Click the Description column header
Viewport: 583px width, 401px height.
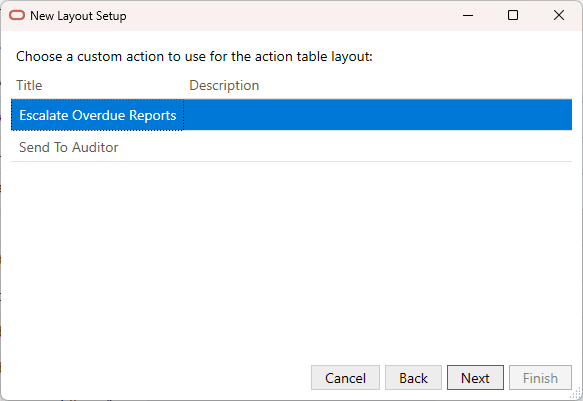(x=224, y=85)
